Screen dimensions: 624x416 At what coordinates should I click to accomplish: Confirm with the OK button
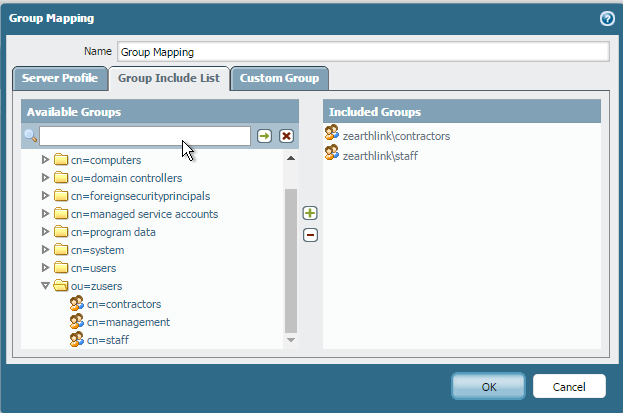tap(488, 386)
